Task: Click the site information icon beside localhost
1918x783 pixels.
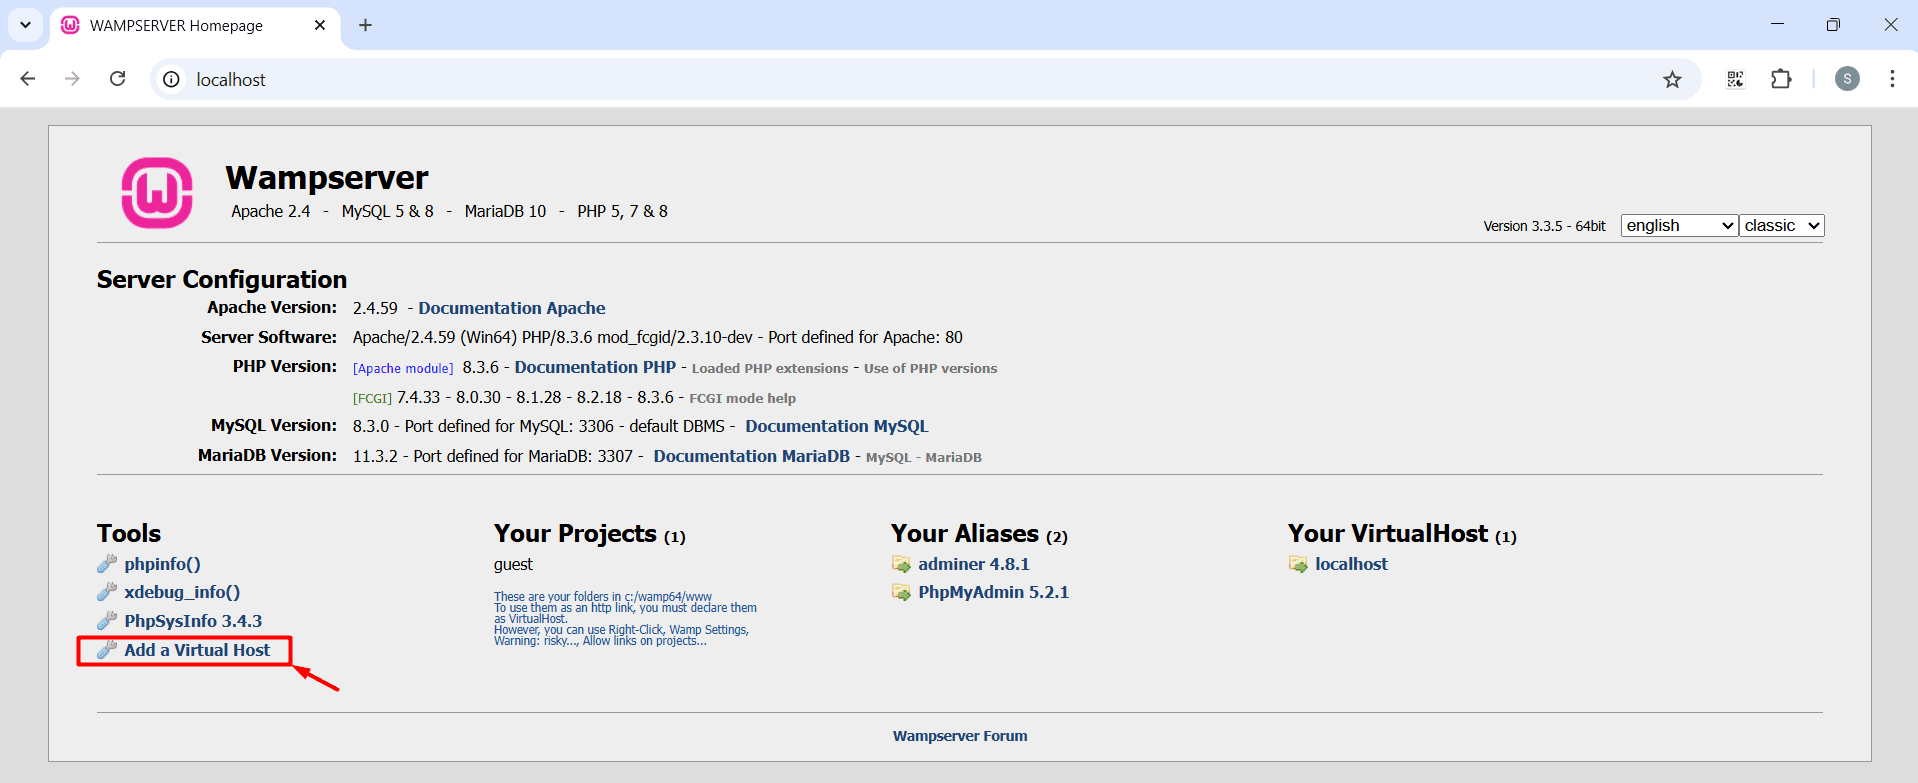Action: point(172,79)
